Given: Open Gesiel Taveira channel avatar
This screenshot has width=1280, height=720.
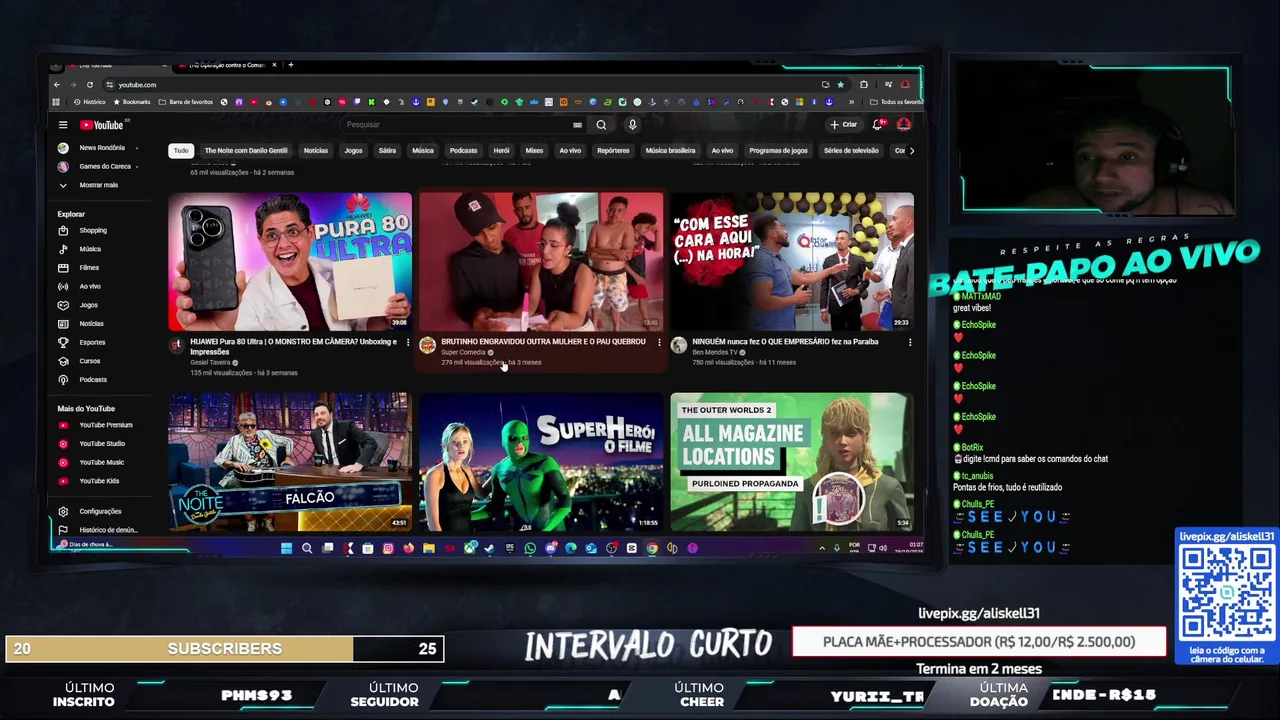Looking at the screenshot, I should (x=177, y=346).
